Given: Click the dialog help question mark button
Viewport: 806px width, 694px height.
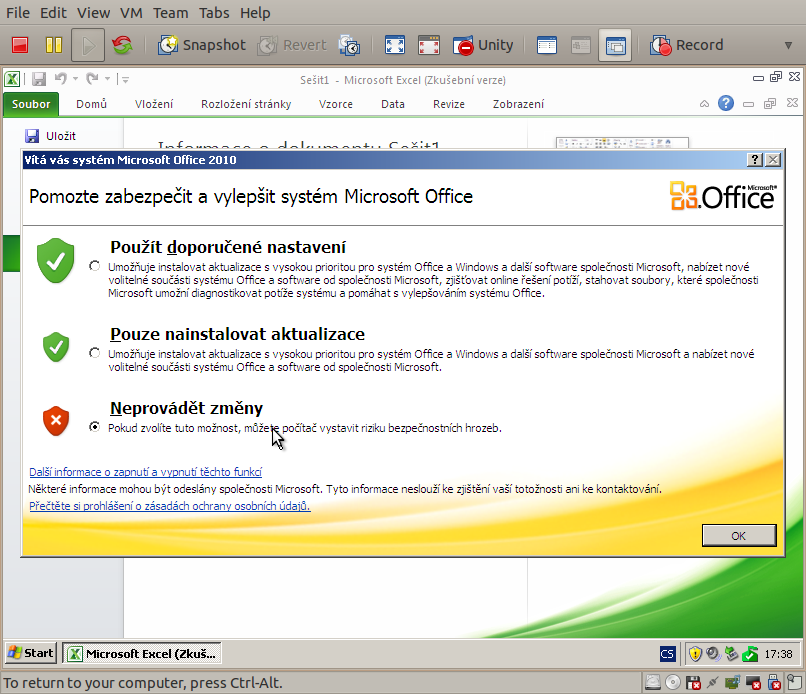Looking at the screenshot, I should click(755, 160).
